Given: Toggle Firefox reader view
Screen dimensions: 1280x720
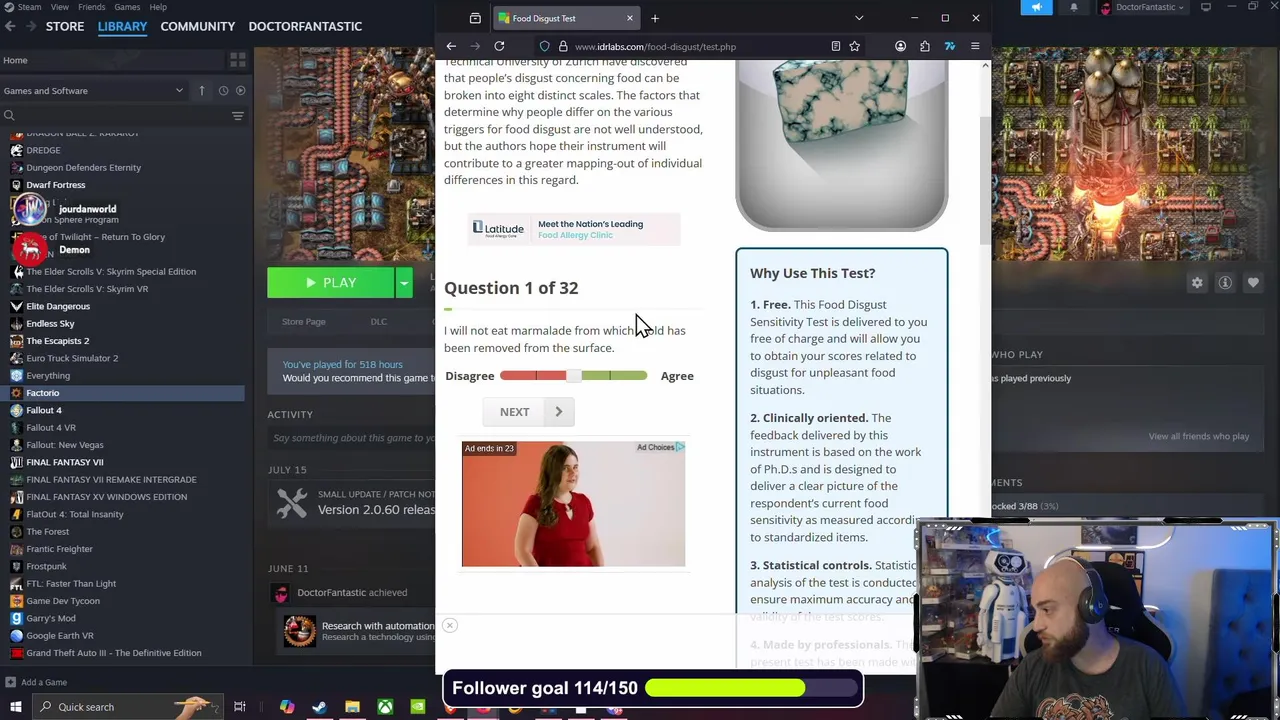Looking at the screenshot, I should click(835, 46).
